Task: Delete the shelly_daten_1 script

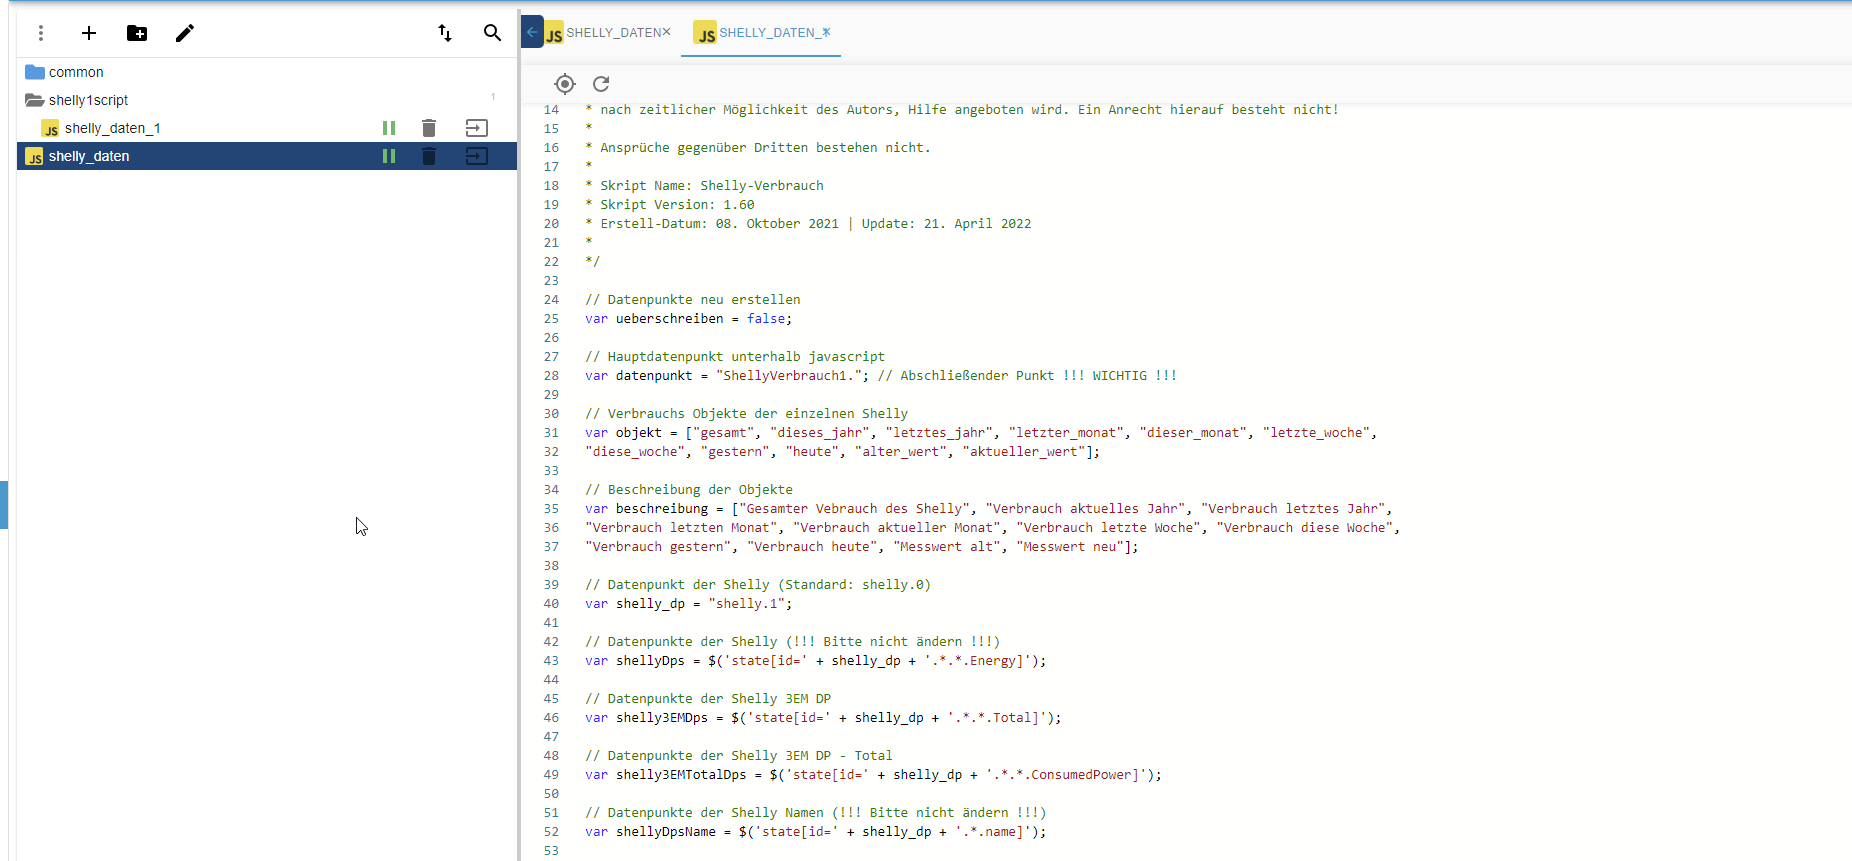Action: (x=429, y=128)
